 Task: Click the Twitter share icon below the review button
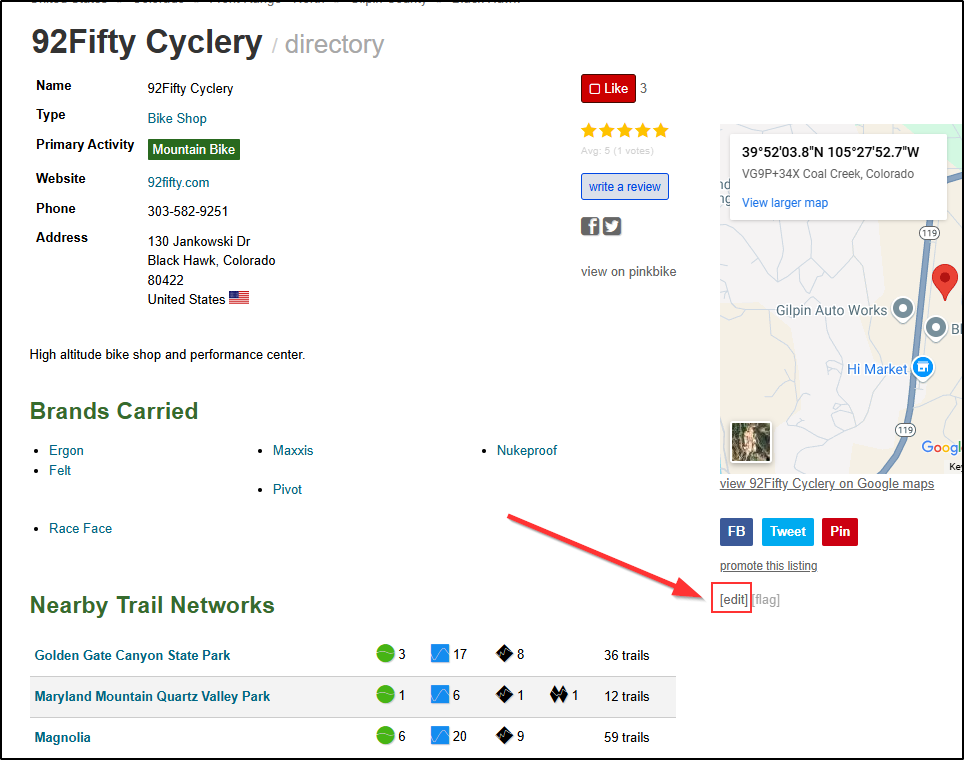click(x=612, y=226)
